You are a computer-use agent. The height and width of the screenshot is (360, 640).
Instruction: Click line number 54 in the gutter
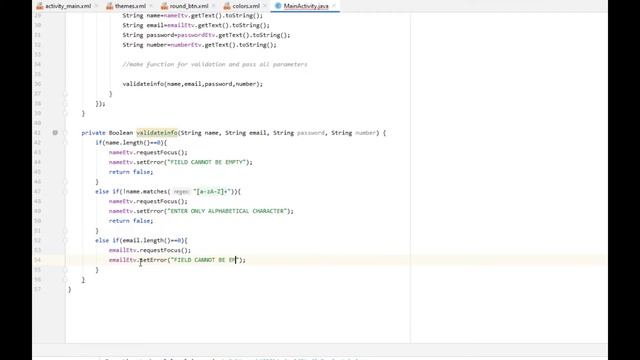pos(38,260)
